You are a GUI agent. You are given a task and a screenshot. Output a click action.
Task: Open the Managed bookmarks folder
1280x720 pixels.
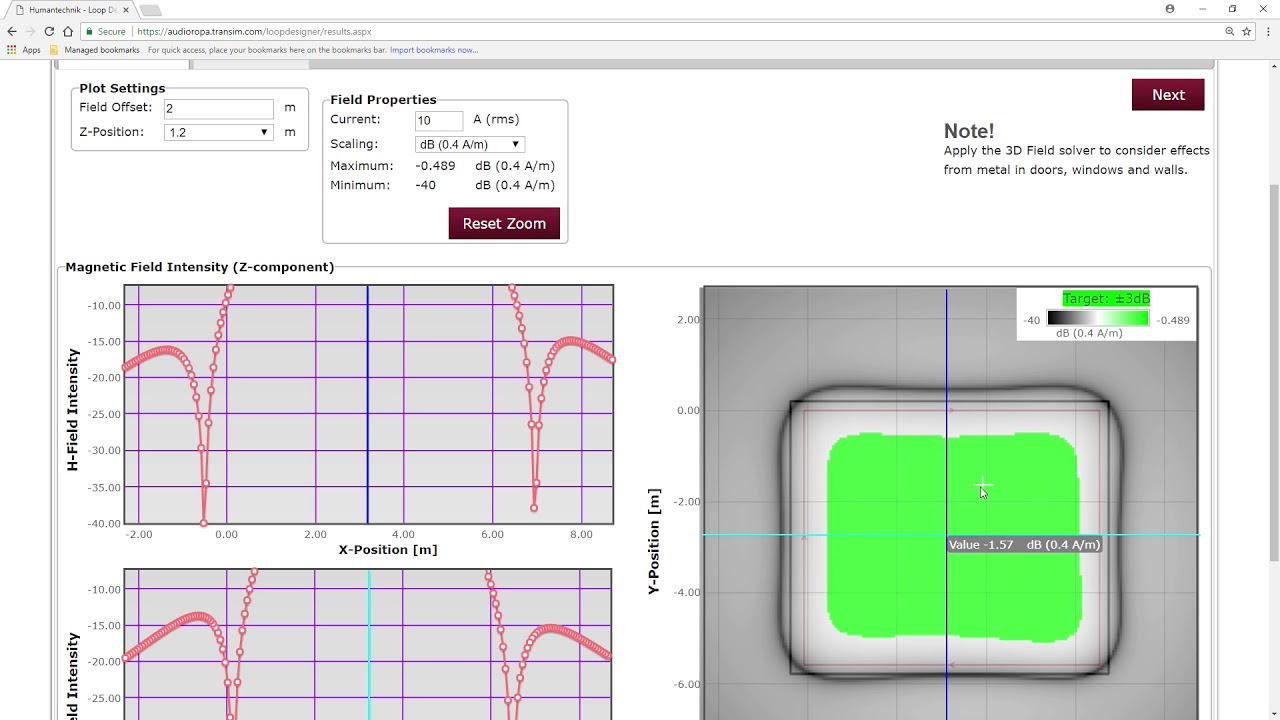[94, 50]
